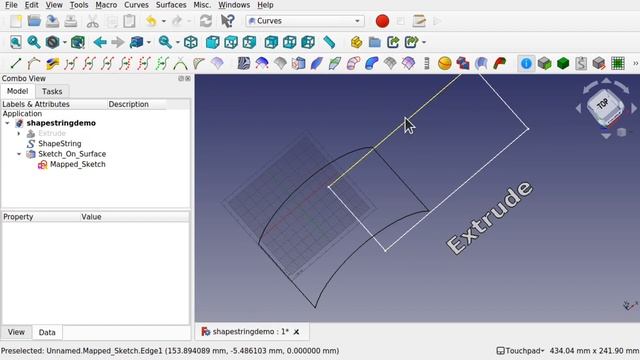Switch to the Data property tab

point(47,332)
